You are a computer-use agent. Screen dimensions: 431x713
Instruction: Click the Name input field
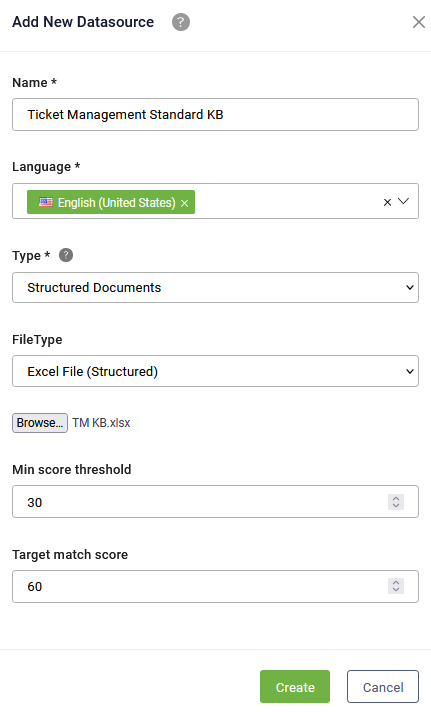pyautogui.click(x=216, y=115)
